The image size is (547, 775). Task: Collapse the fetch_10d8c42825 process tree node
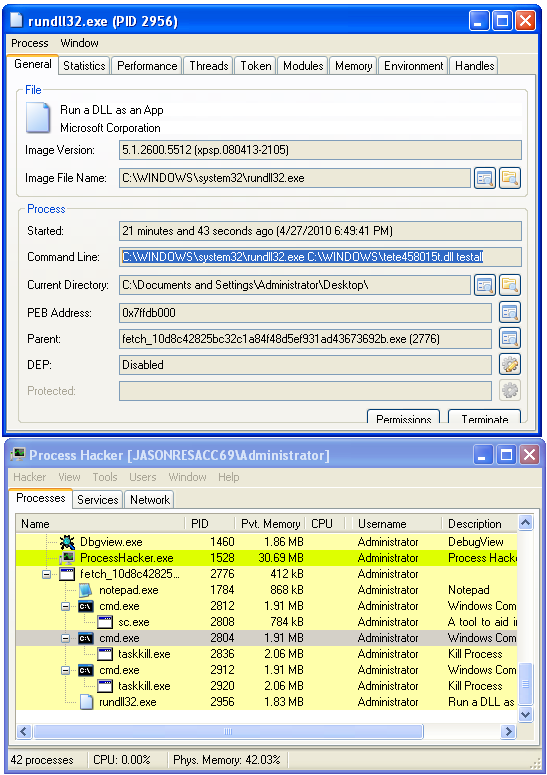pyautogui.click(x=46, y=574)
